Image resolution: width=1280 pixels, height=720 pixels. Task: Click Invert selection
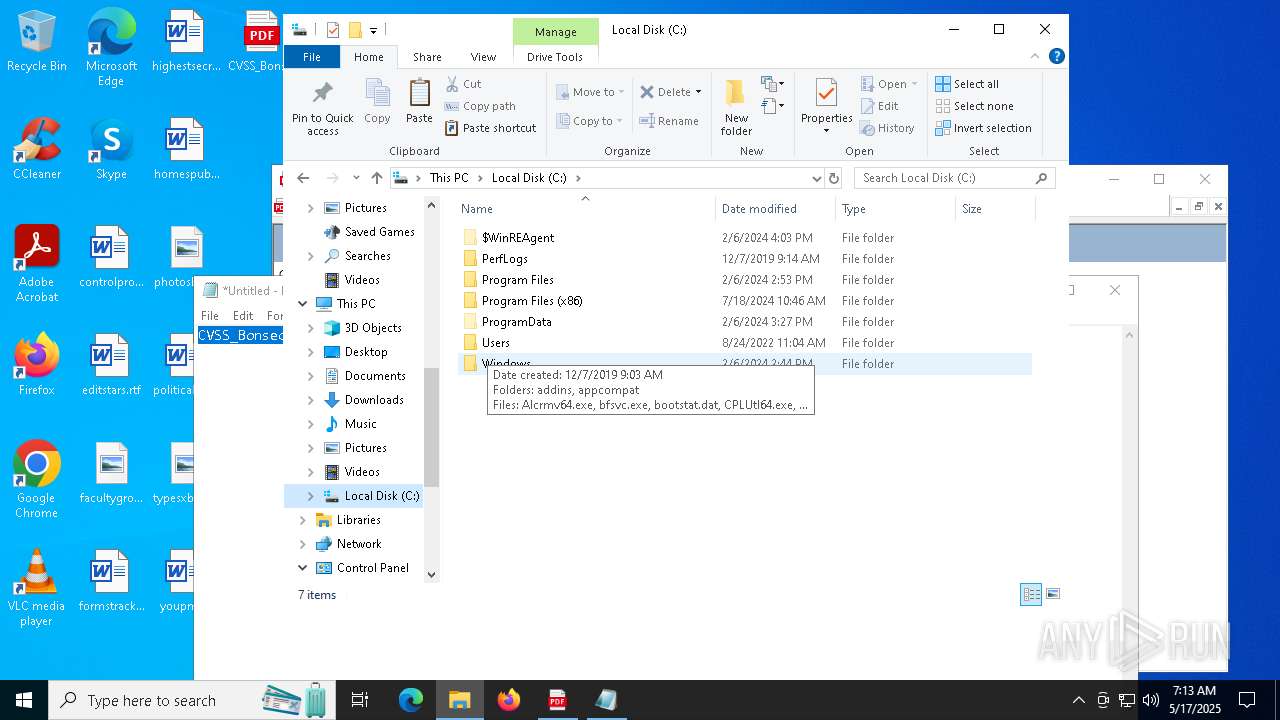tap(983, 128)
